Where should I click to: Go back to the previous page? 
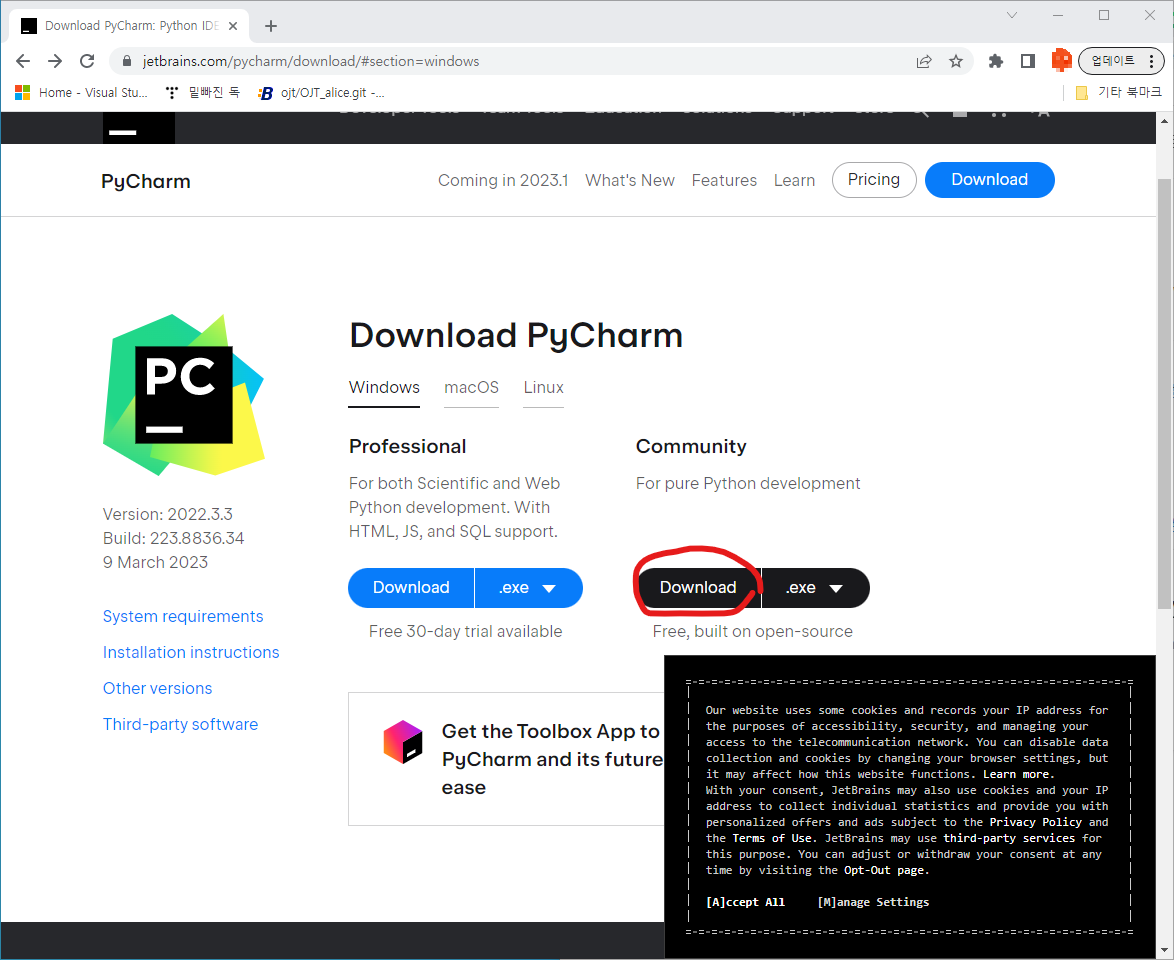click(x=23, y=61)
